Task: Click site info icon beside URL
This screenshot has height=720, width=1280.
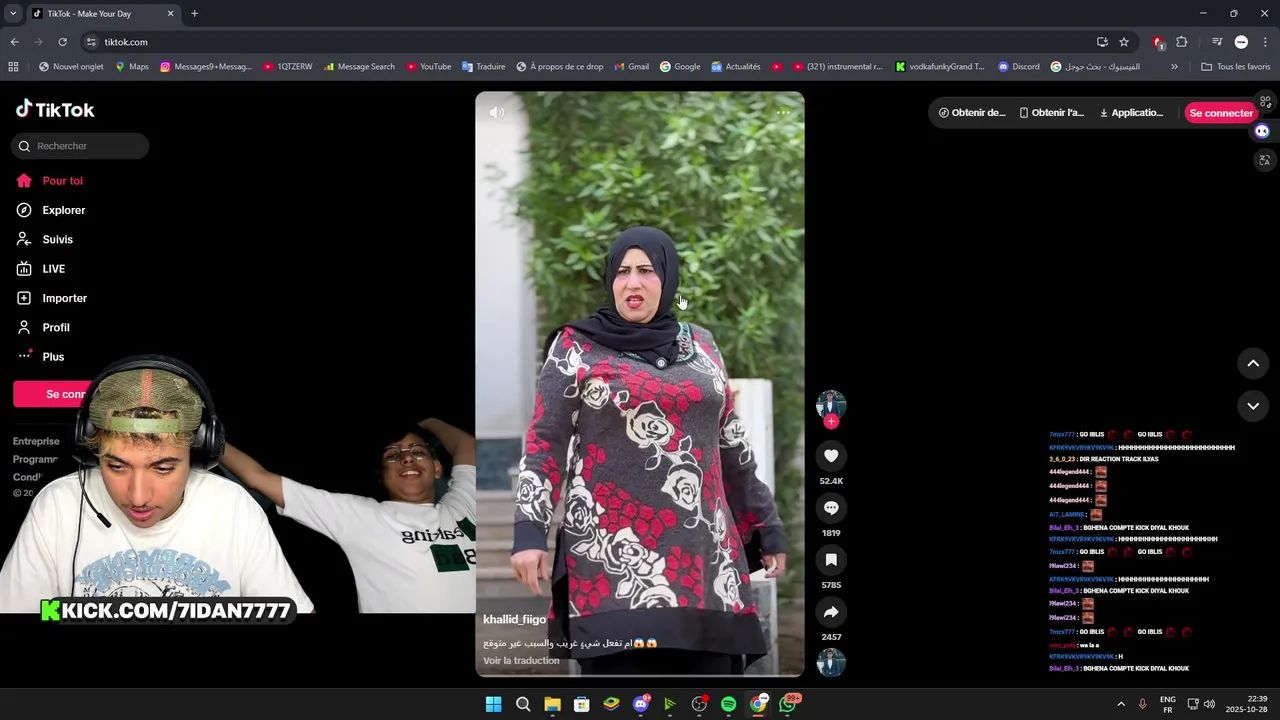Action: [x=91, y=42]
